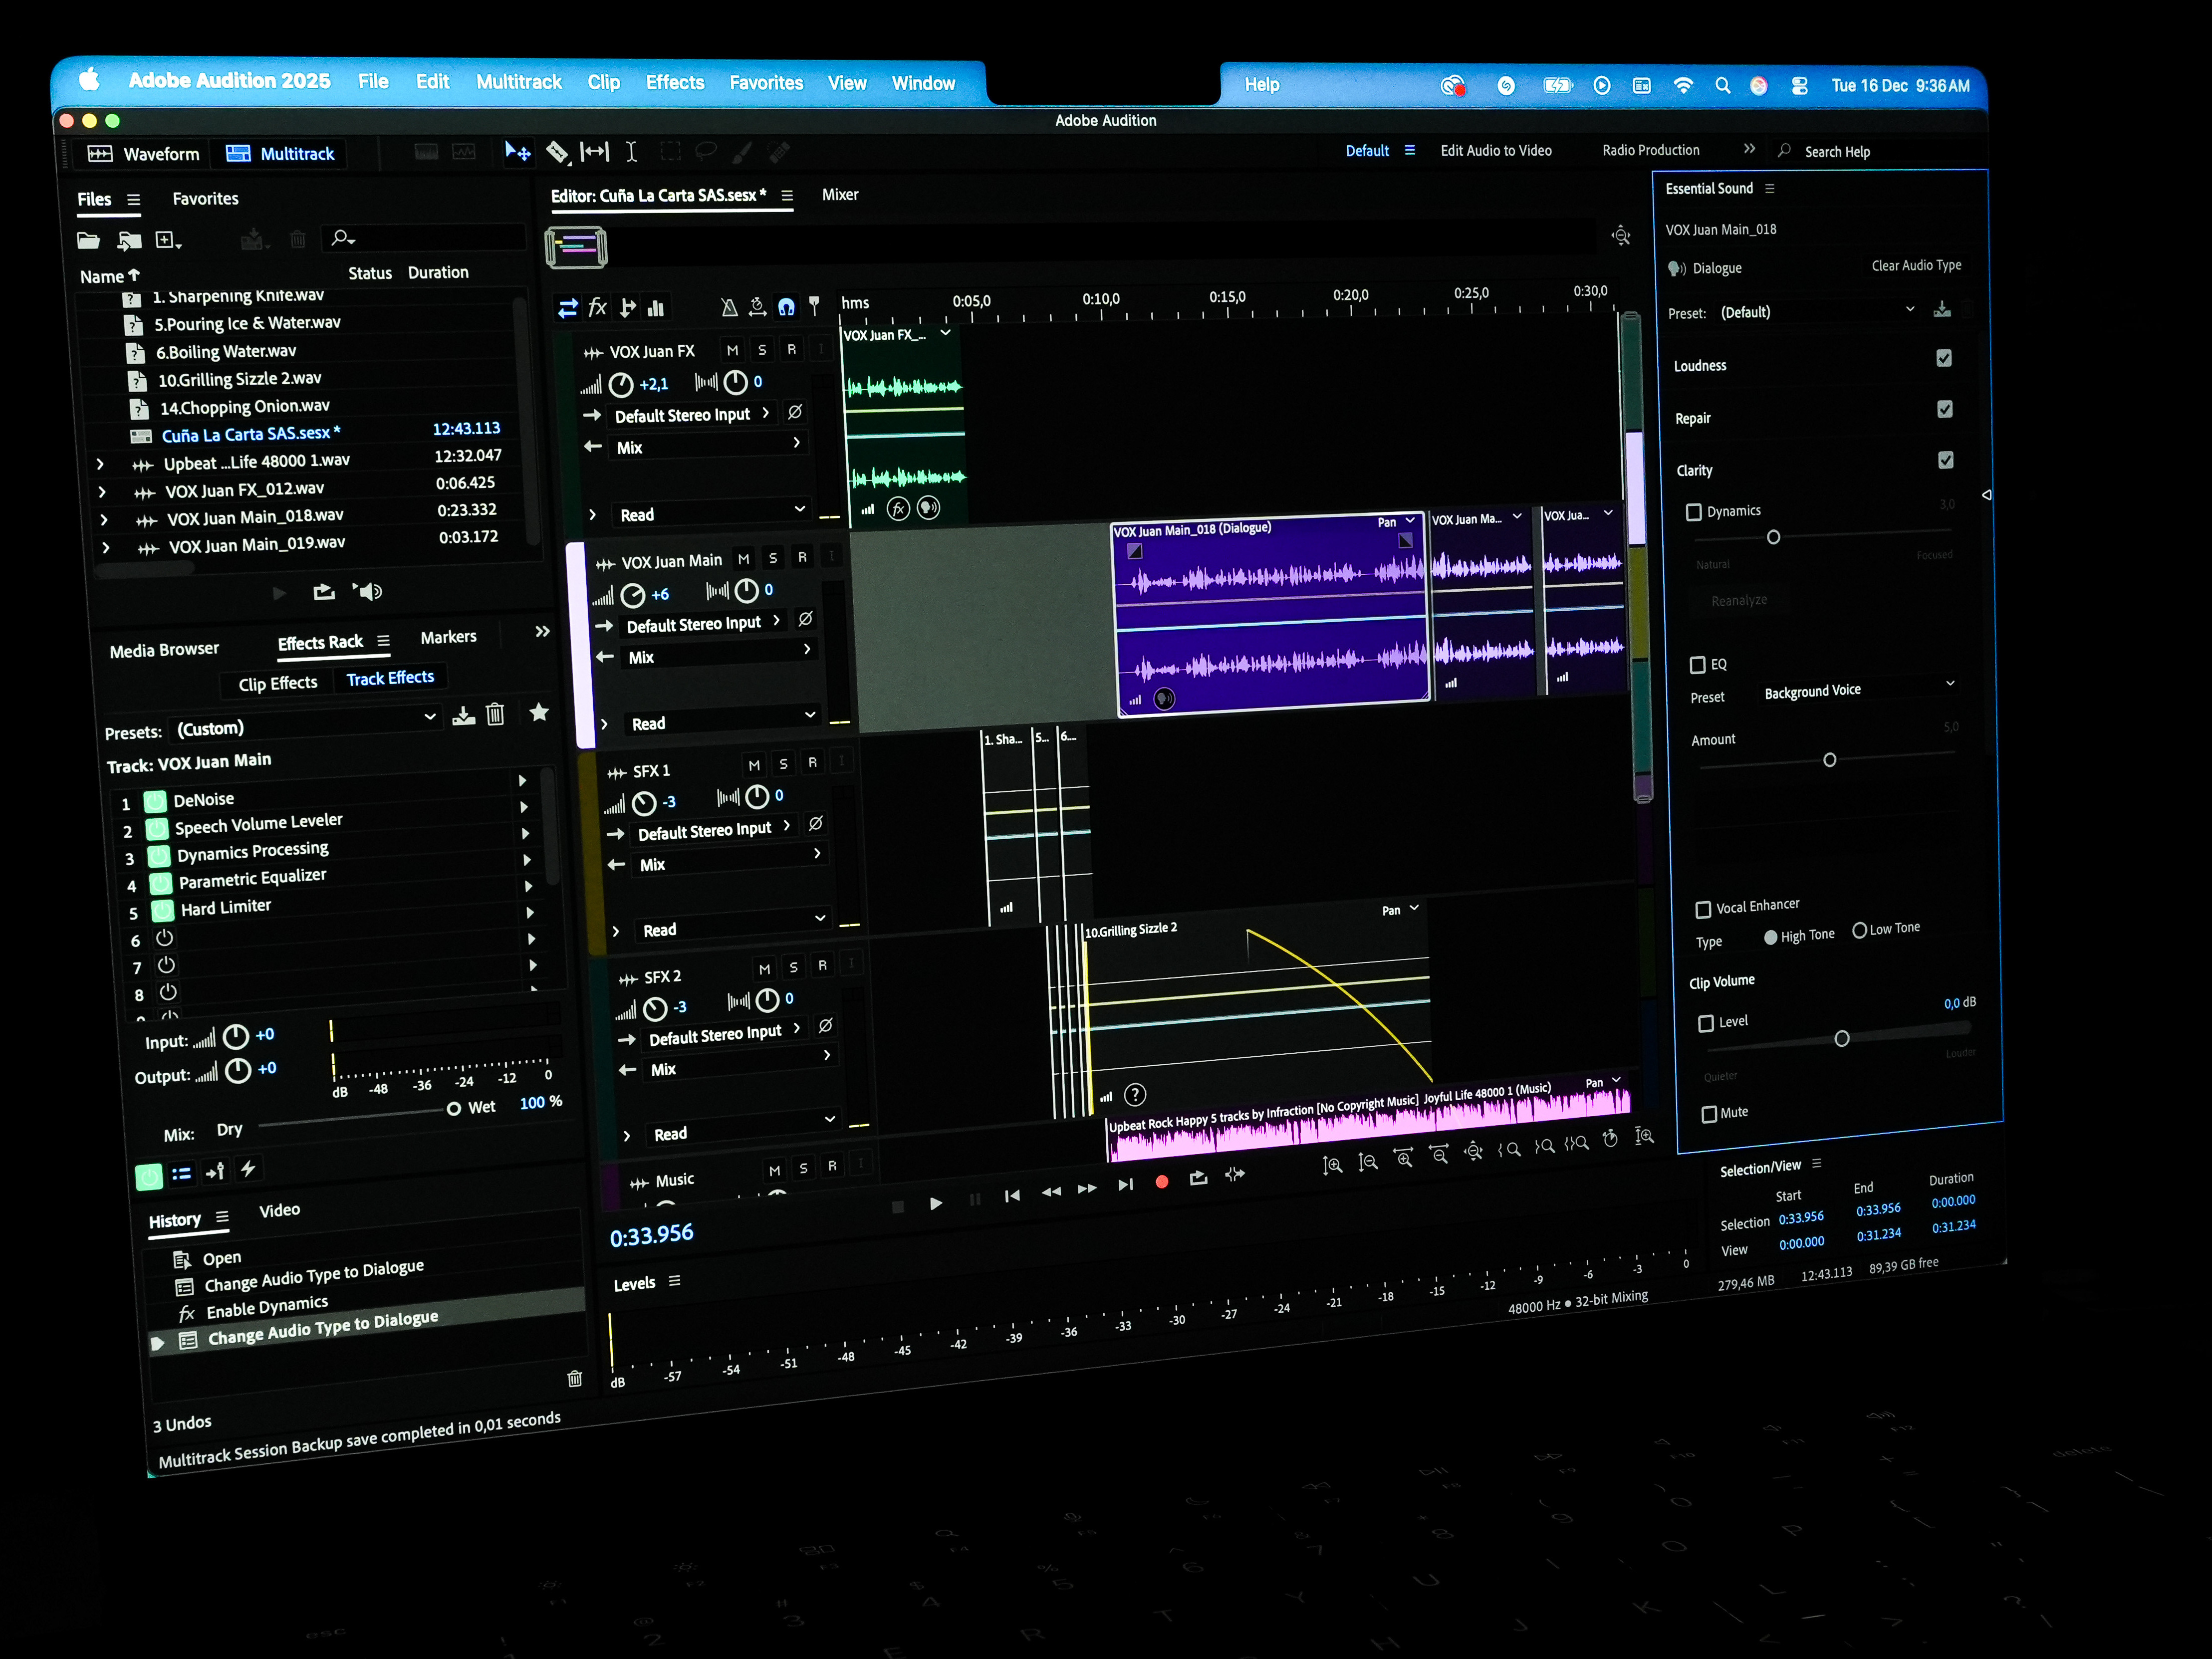The image size is (2212, 1659).
Task: Click the red Record button
Action: pos(1161,1182)
